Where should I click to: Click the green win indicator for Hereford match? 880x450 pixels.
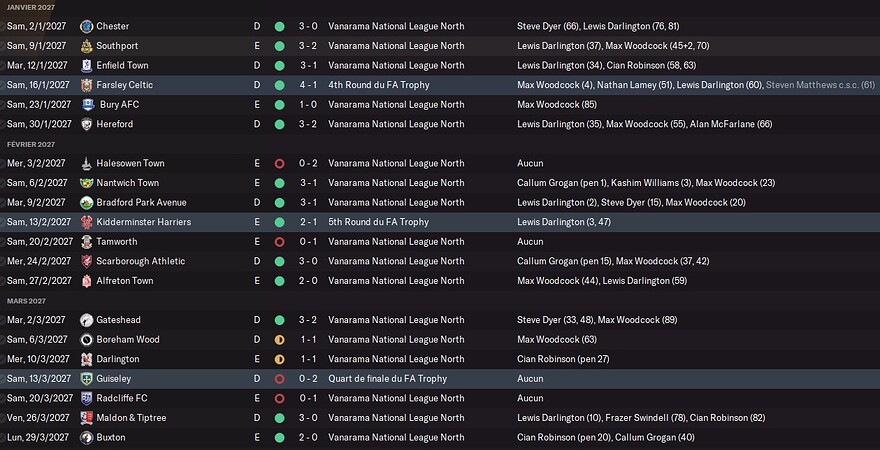[x=279, y=125]
